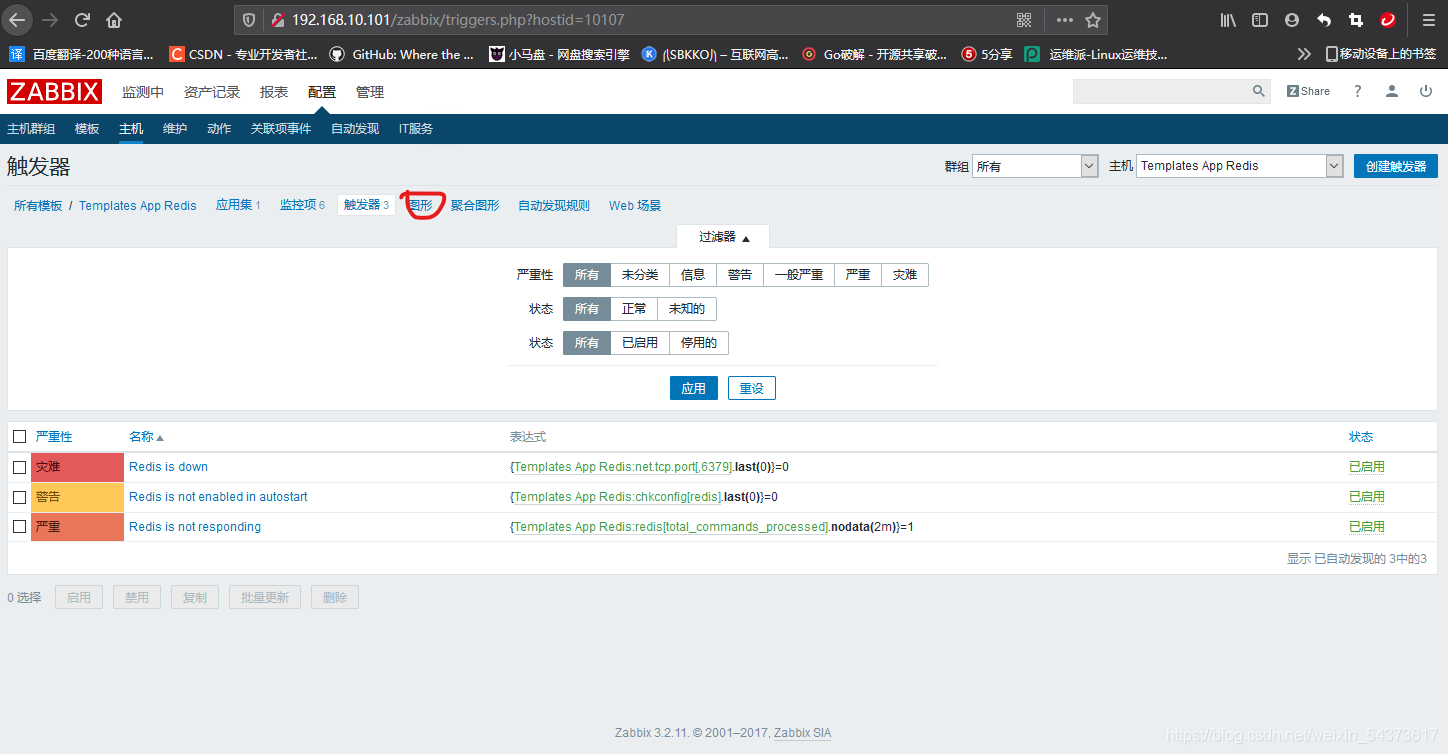The width and height of the screenshot is (1448, 754).
Task: Reload the page with refresh icon
Action: (82, 20)
